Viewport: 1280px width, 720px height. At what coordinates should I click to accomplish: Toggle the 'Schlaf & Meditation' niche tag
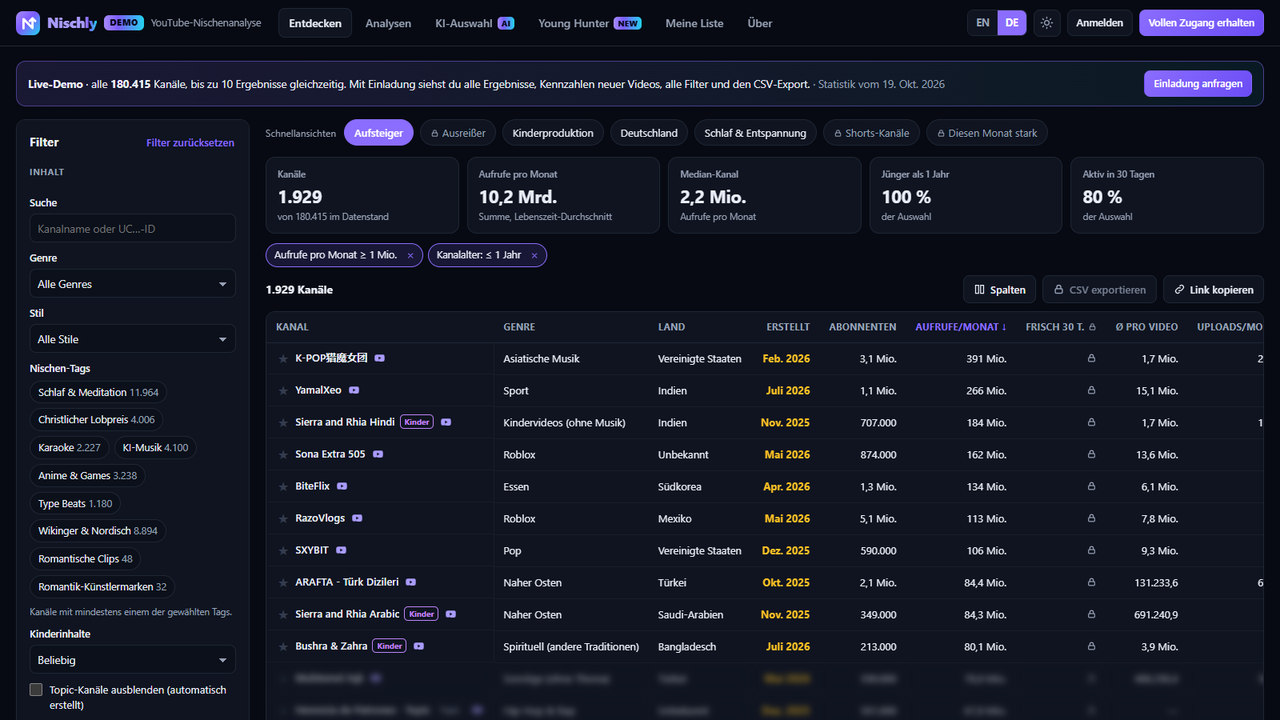pos(98,393)
